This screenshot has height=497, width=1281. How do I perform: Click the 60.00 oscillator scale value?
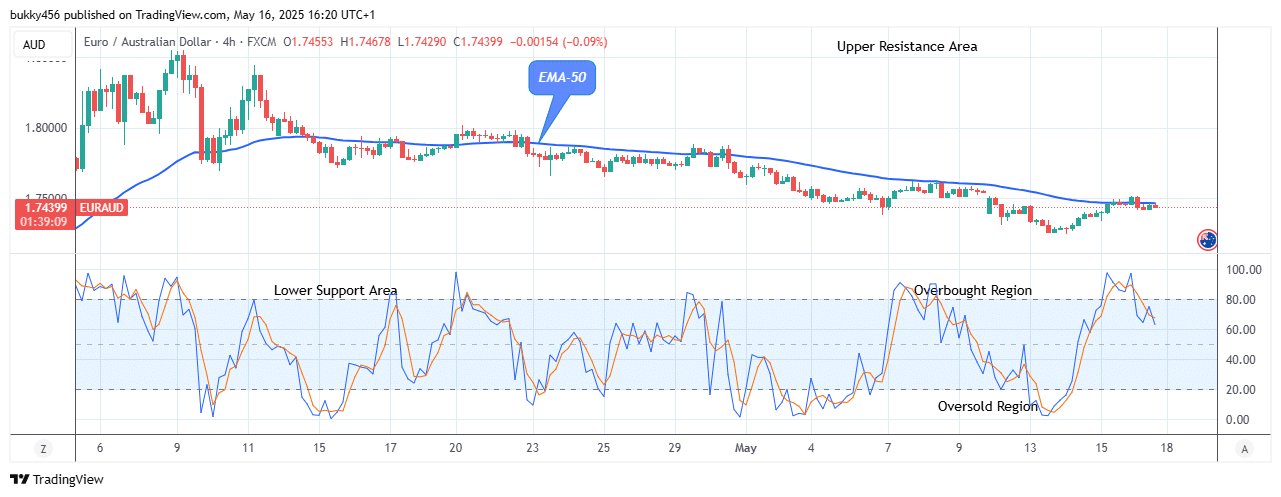1240,330
